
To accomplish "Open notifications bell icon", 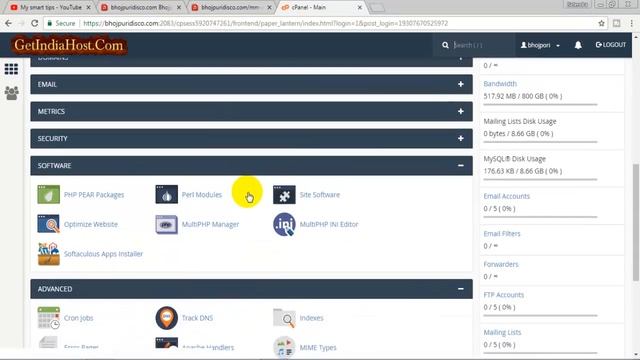I will pyautogui.click(x=578, y=45).
